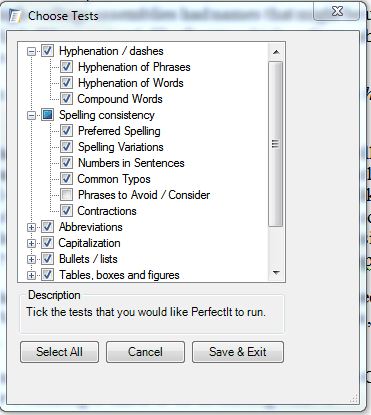
Task: Uncheck Common Typos test
Action: pos(66,179)
